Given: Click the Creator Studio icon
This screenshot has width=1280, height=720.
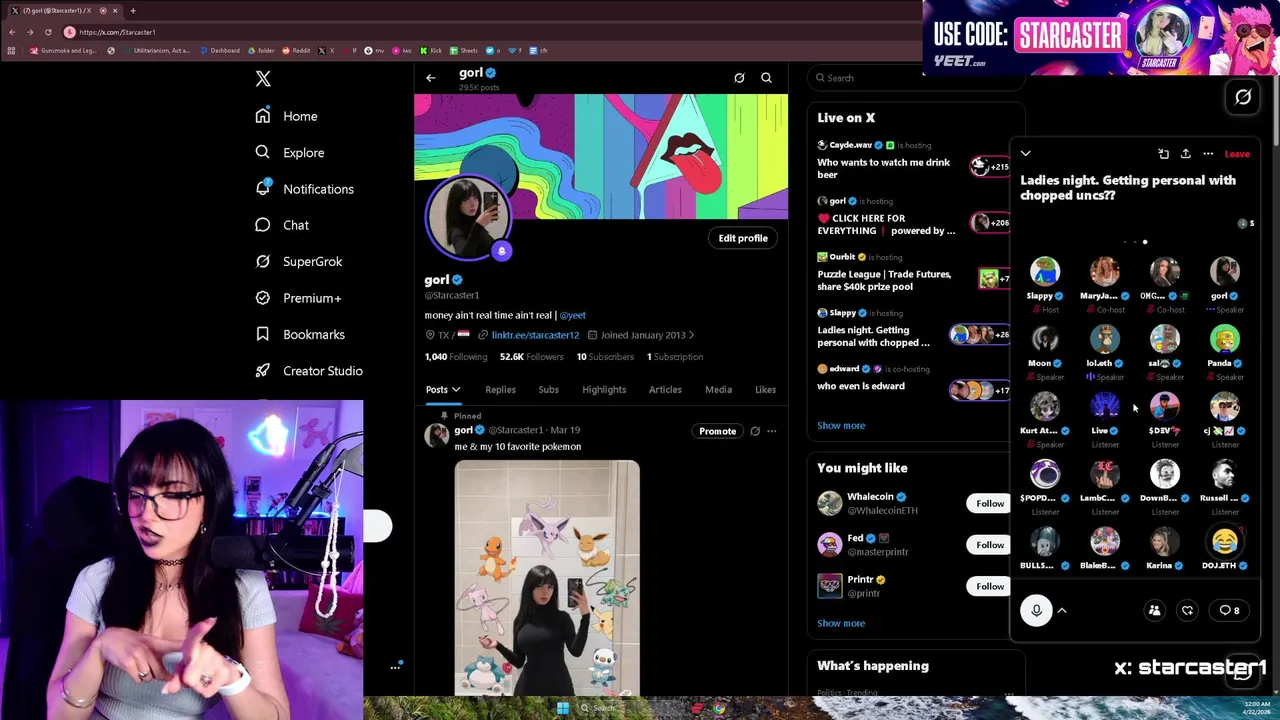Looking at the screenshot, I should coord(262,371).
